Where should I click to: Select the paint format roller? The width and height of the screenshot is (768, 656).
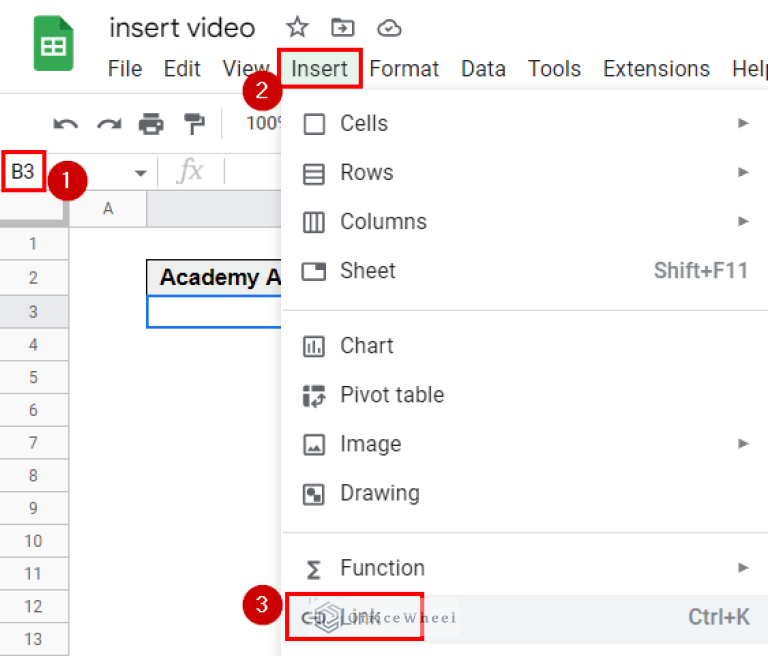194,123
